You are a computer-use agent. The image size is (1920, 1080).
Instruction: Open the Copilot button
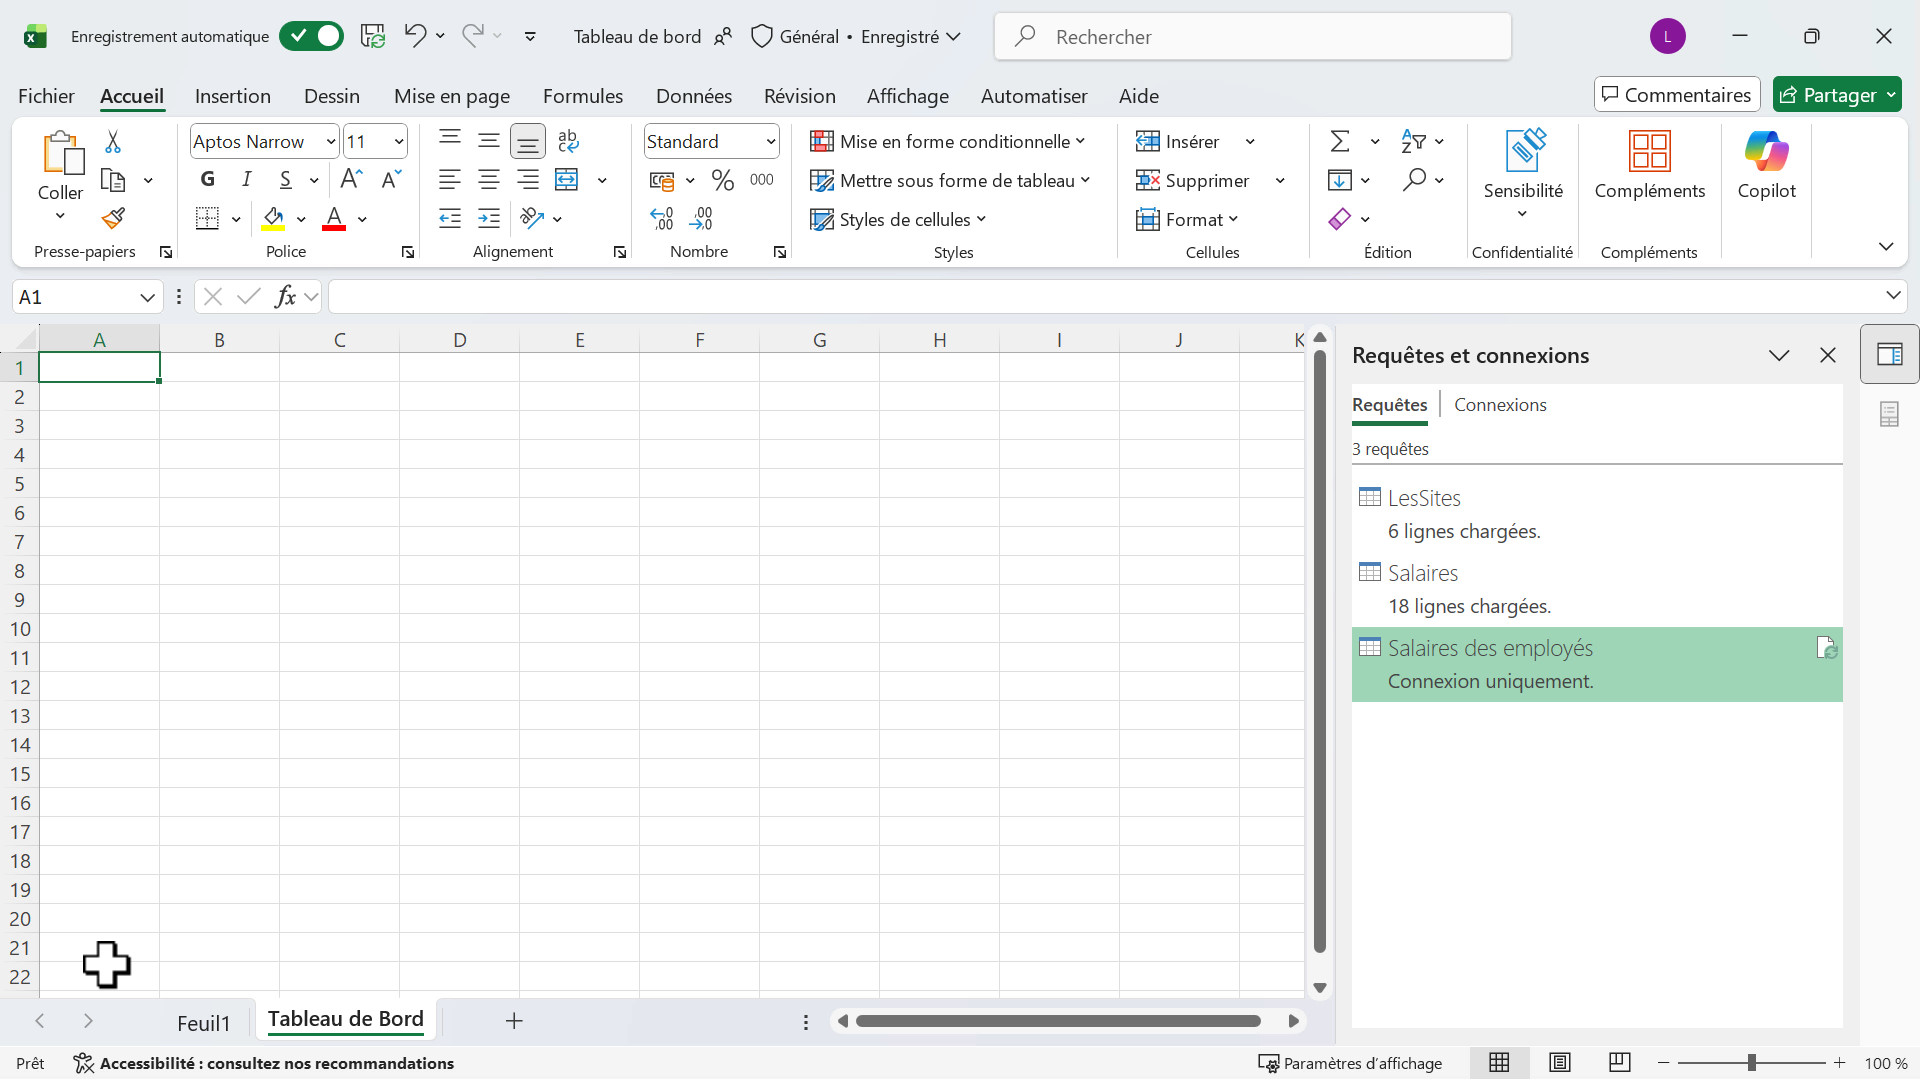1766,165
